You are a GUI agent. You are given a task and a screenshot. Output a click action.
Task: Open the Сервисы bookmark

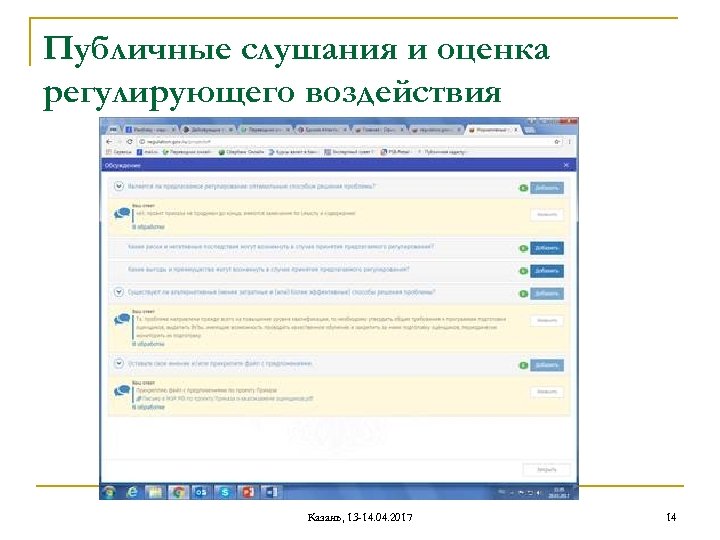(119, 152)
